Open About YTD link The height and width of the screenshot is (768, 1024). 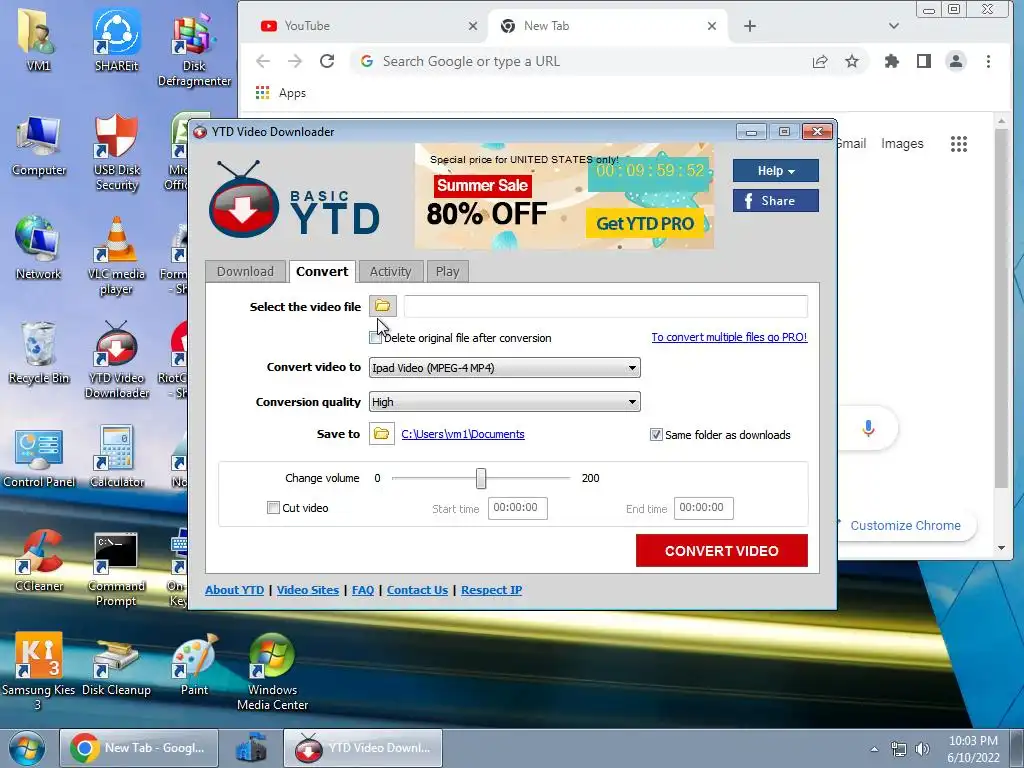click(x=234, y=590)
